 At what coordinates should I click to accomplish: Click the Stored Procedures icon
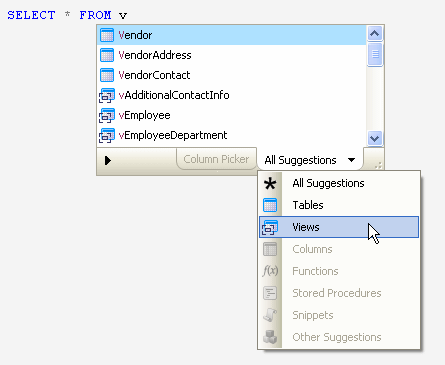pyautogui.click(x=270, y=293)
